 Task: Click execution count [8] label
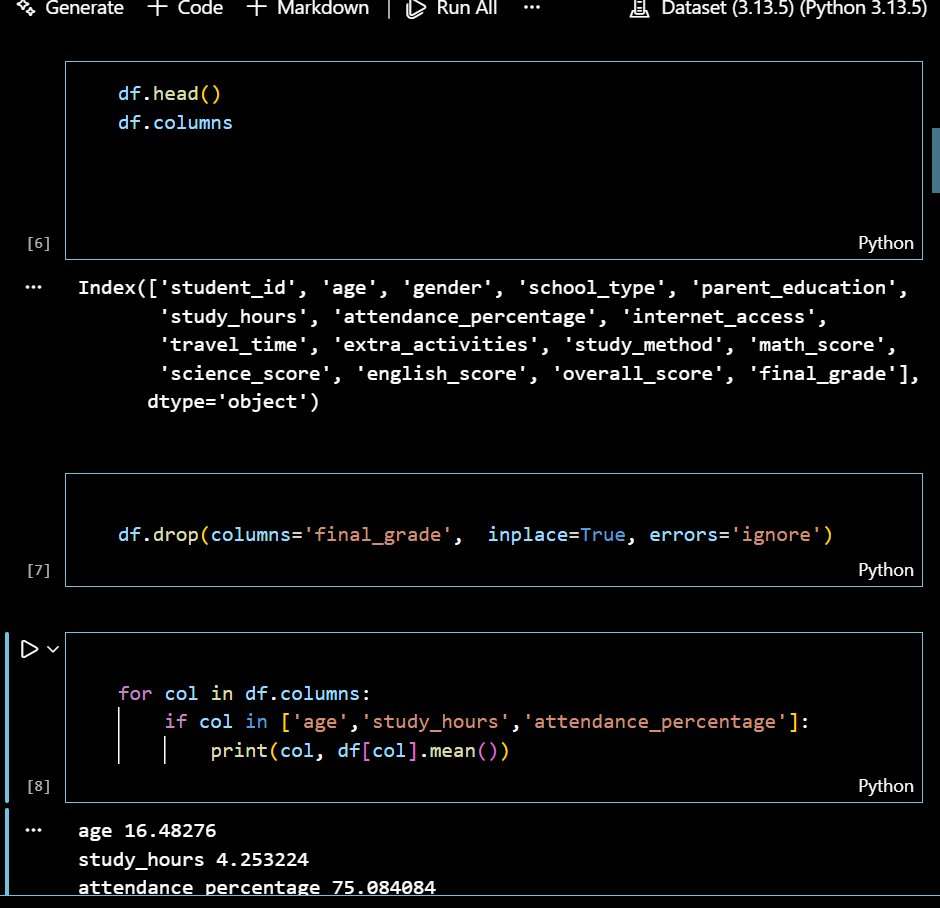(x=38, y=786)
